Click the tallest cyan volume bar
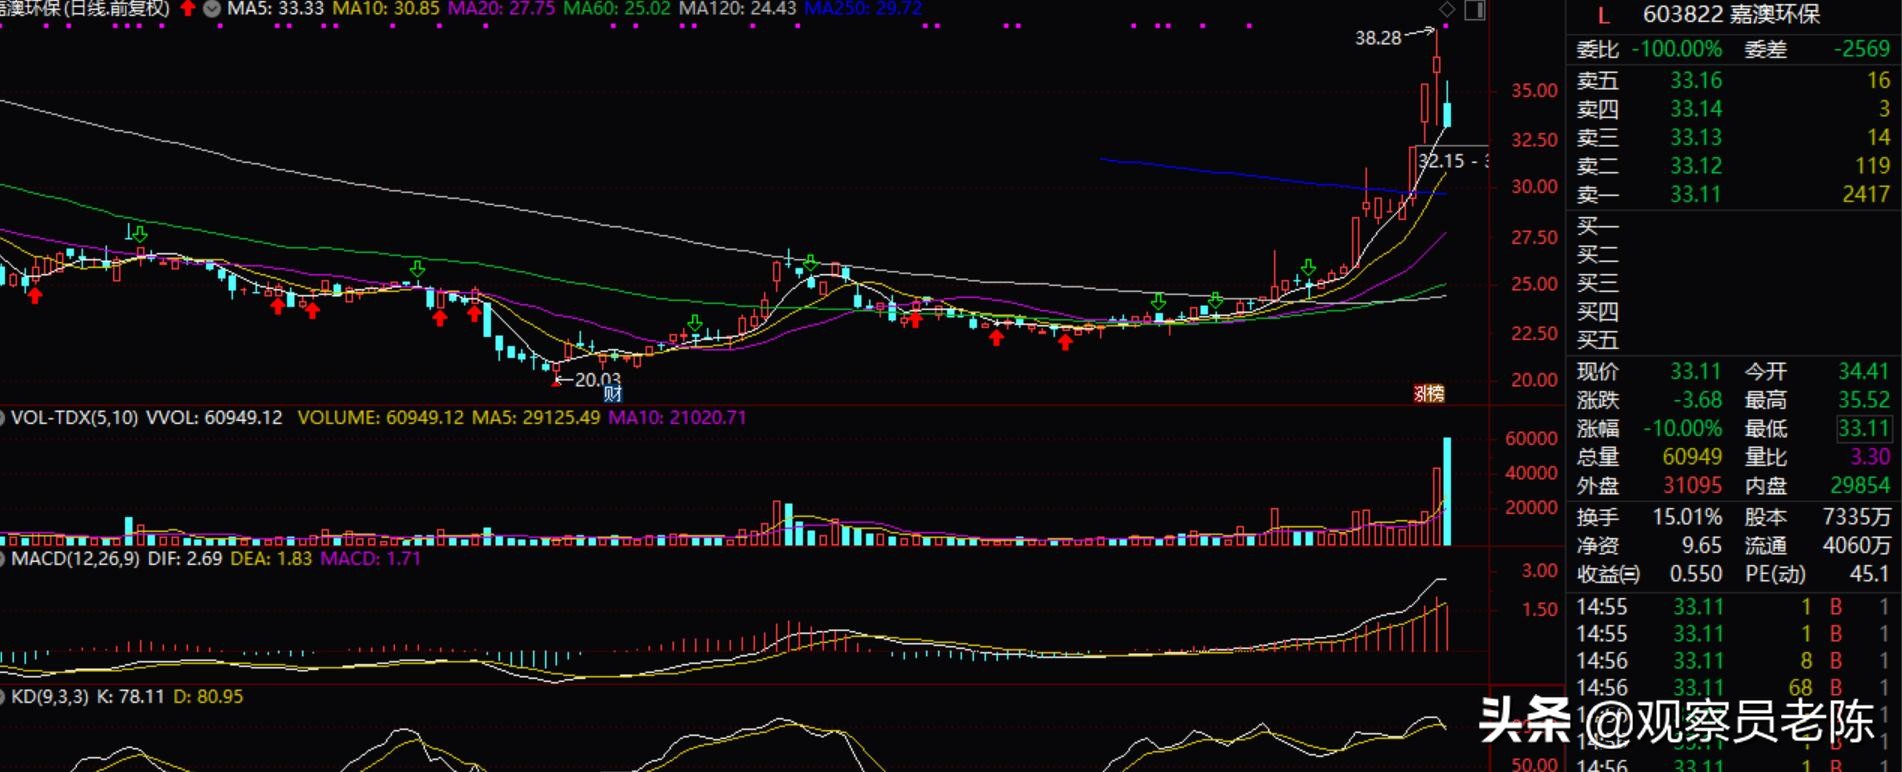Viewport: 1902px width, 772px height. pos(1446,491)
